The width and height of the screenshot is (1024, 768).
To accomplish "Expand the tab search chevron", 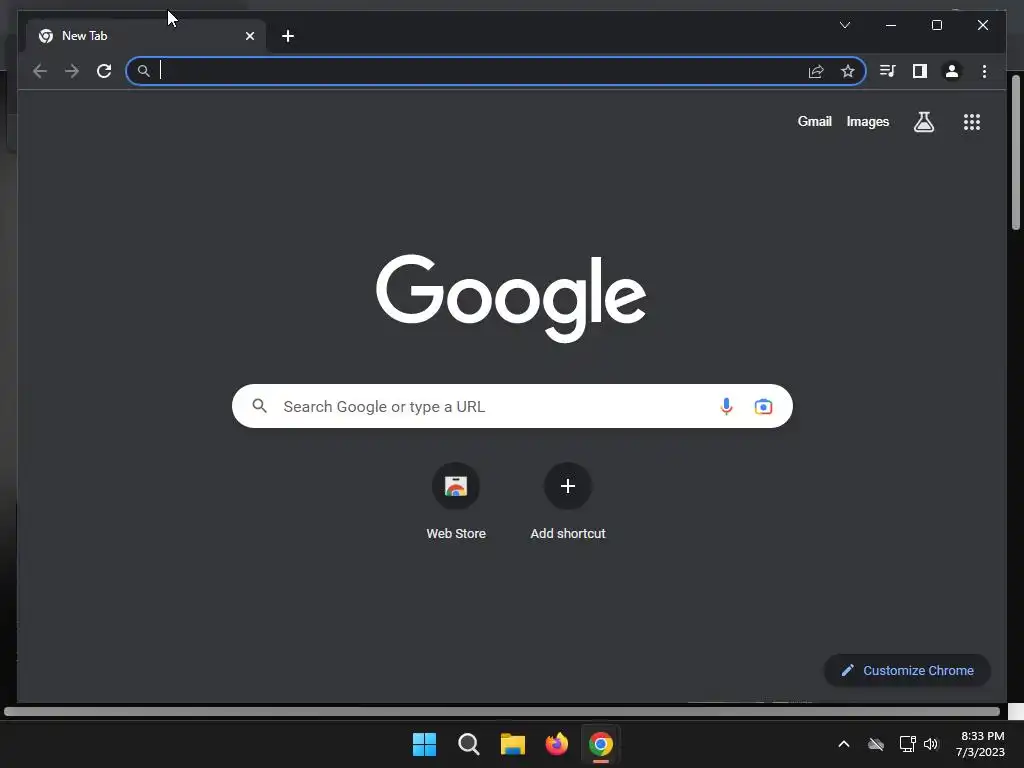I will pyautogui.click(x=844, y=25).
